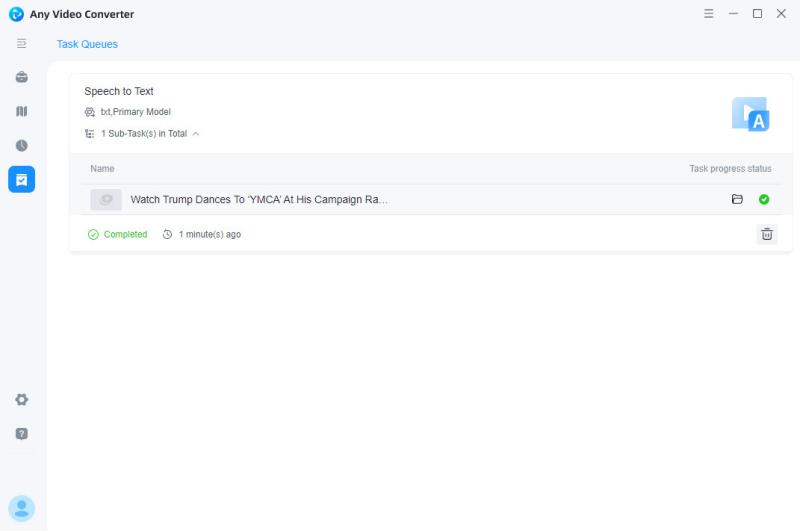Viewport: 800px width, 531px height.
Task: Select the Task Queue sidebar icon
Action: coord(22,179)
